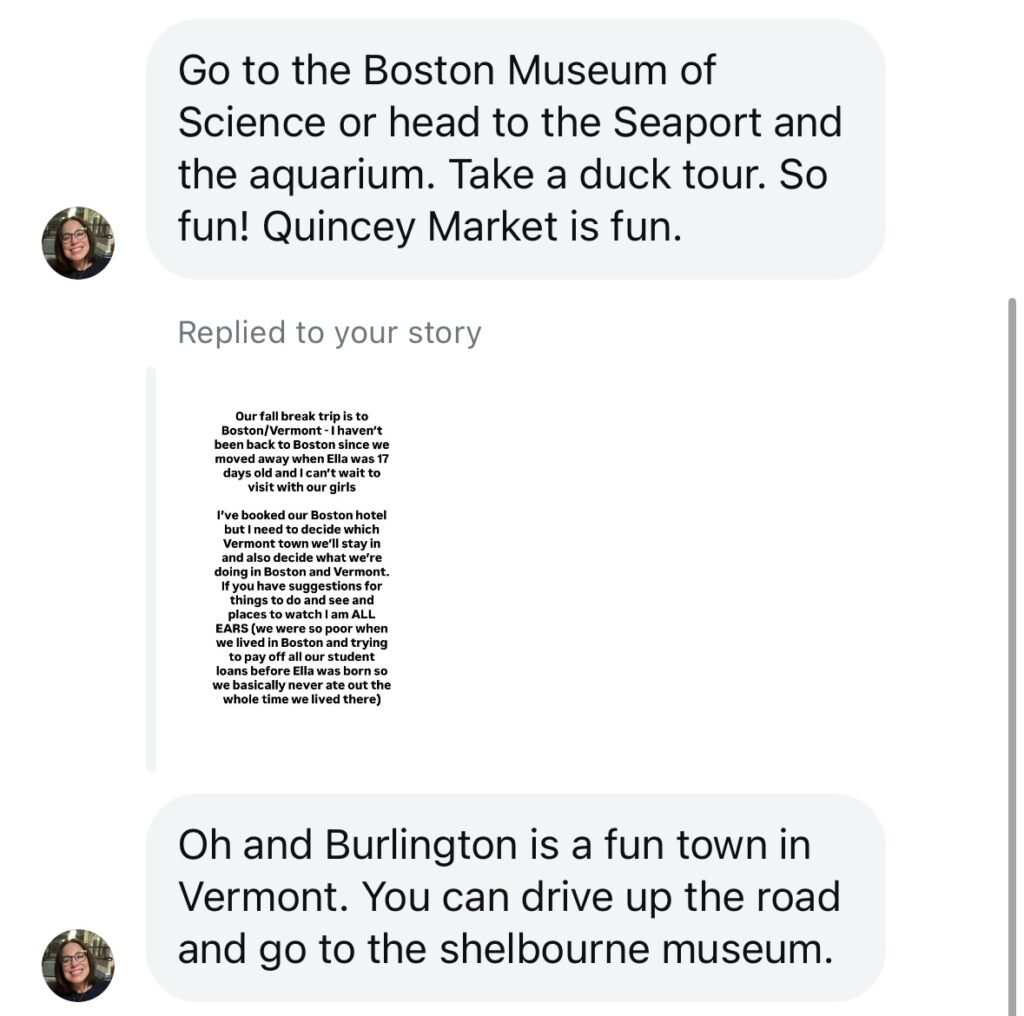Click "Go to the Boston Museum of" line

click(447, 71)
